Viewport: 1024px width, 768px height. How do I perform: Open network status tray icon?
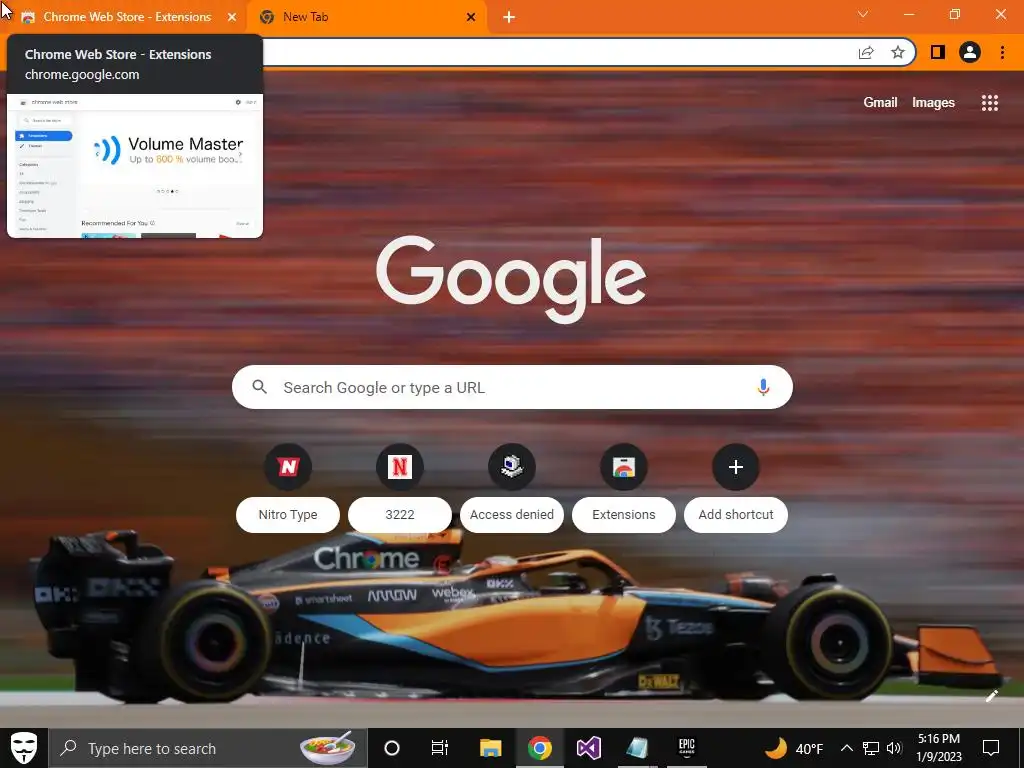click(871, 748)
